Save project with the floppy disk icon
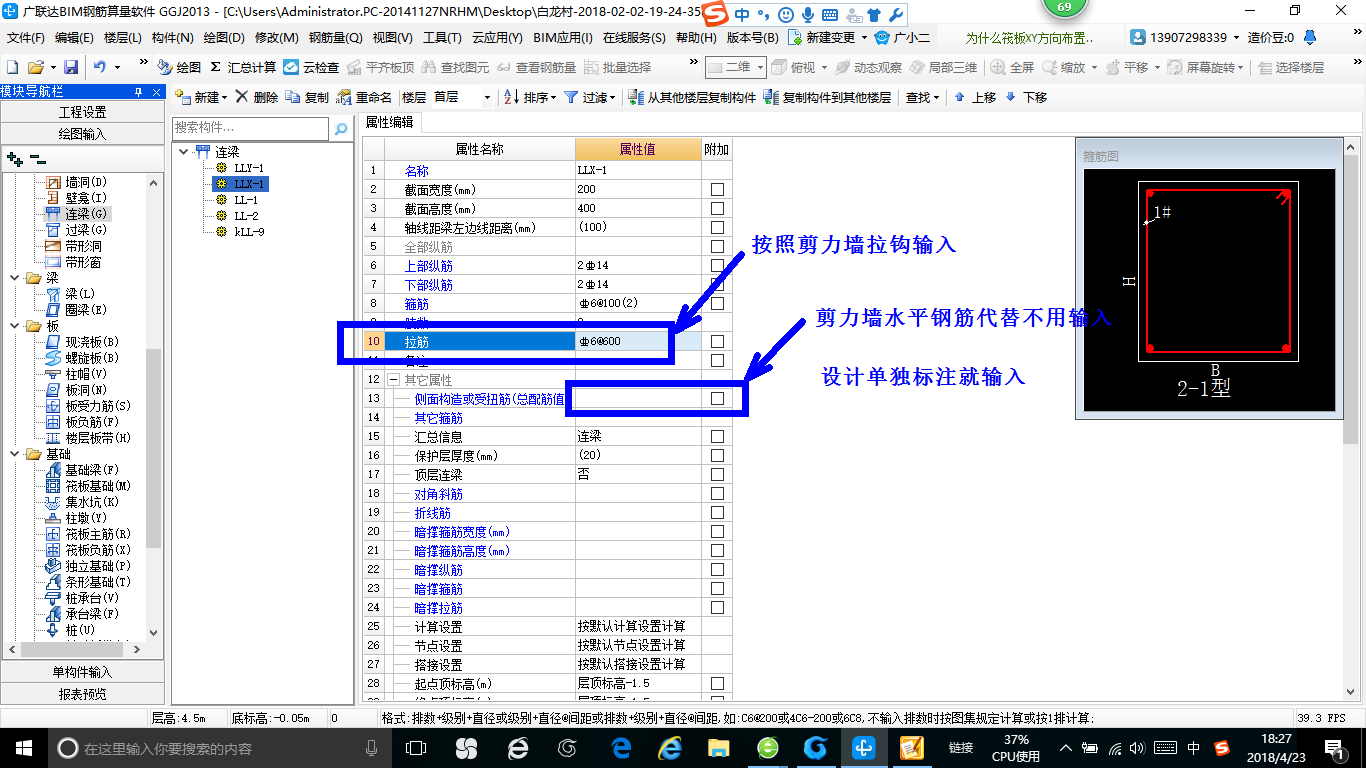The image size is (1366, 768). tap(71, 67)
